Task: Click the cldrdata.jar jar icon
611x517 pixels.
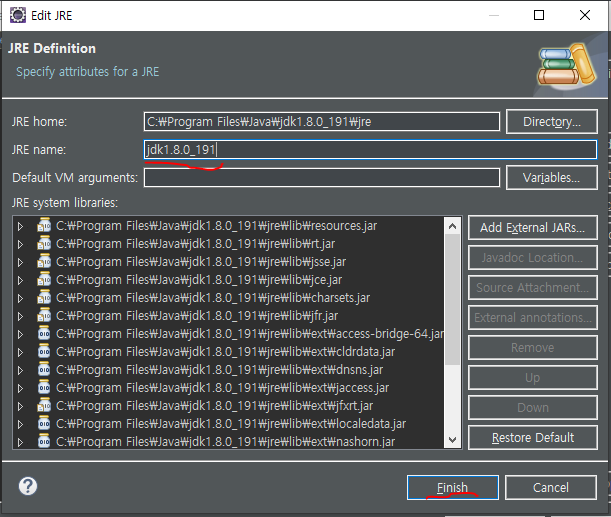Action: coord(44,351)
